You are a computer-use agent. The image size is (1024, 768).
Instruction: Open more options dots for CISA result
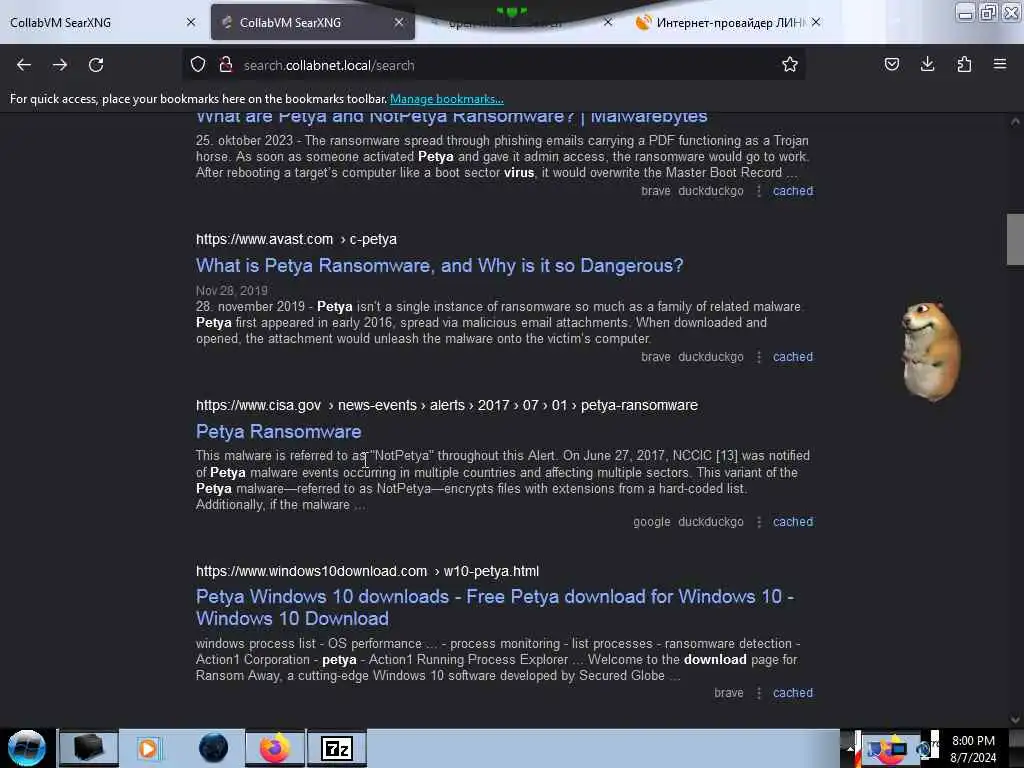[x=759, y=522]
